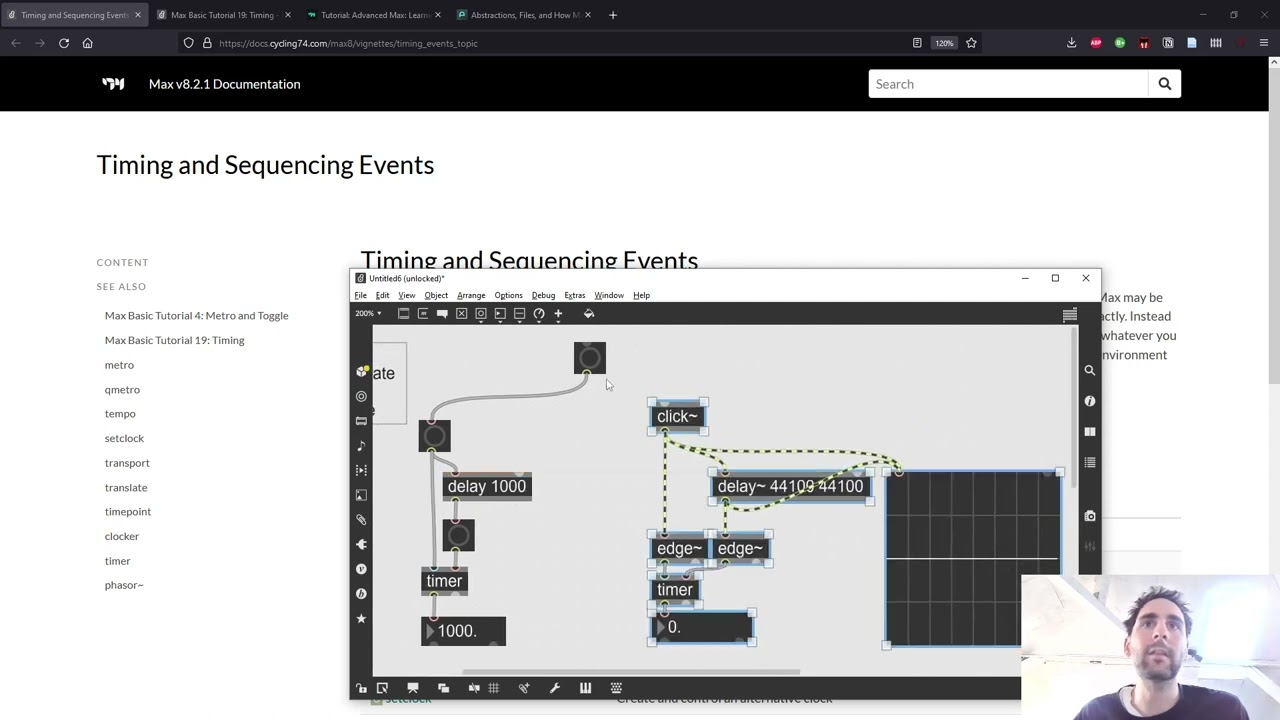Screen dimensions: 1280x720
Task: Click the bang button at the top of the patch
Action: tap(590, 358)
